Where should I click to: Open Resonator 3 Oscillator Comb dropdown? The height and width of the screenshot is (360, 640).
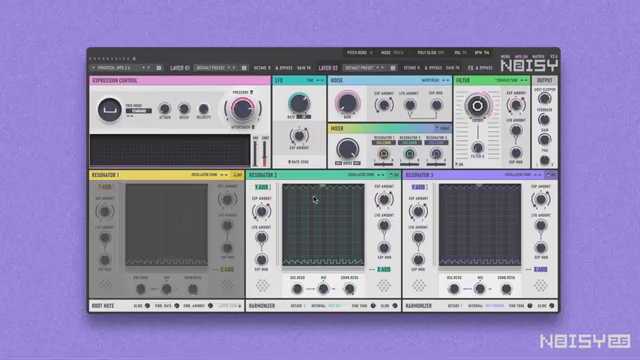pyautogui.click(x=518, y=175)
